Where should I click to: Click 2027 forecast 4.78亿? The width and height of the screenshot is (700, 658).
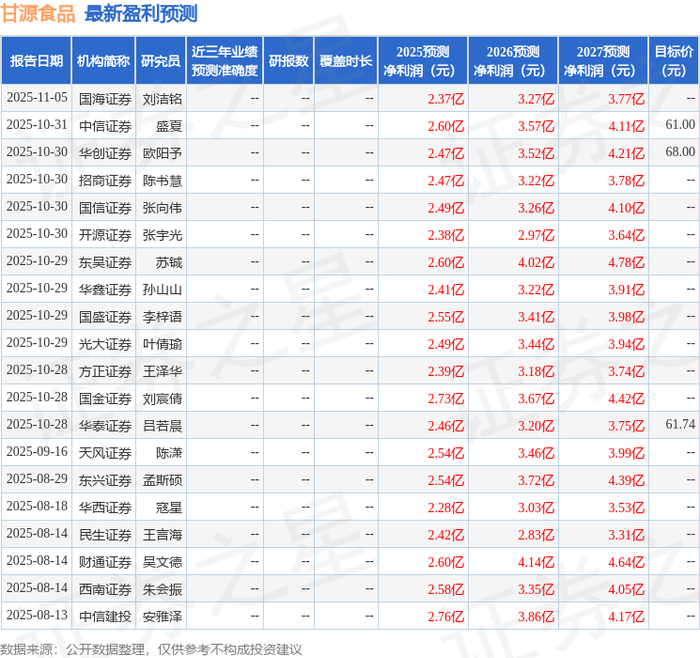click(626, 262)
